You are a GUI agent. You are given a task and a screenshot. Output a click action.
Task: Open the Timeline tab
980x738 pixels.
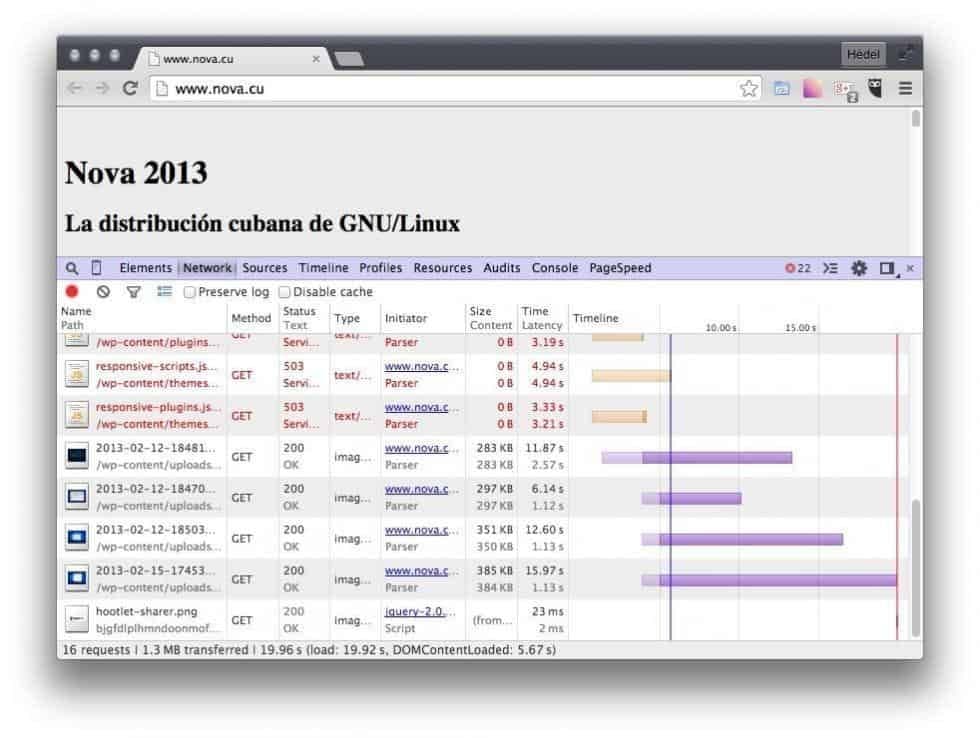click(x=323, y=268)
